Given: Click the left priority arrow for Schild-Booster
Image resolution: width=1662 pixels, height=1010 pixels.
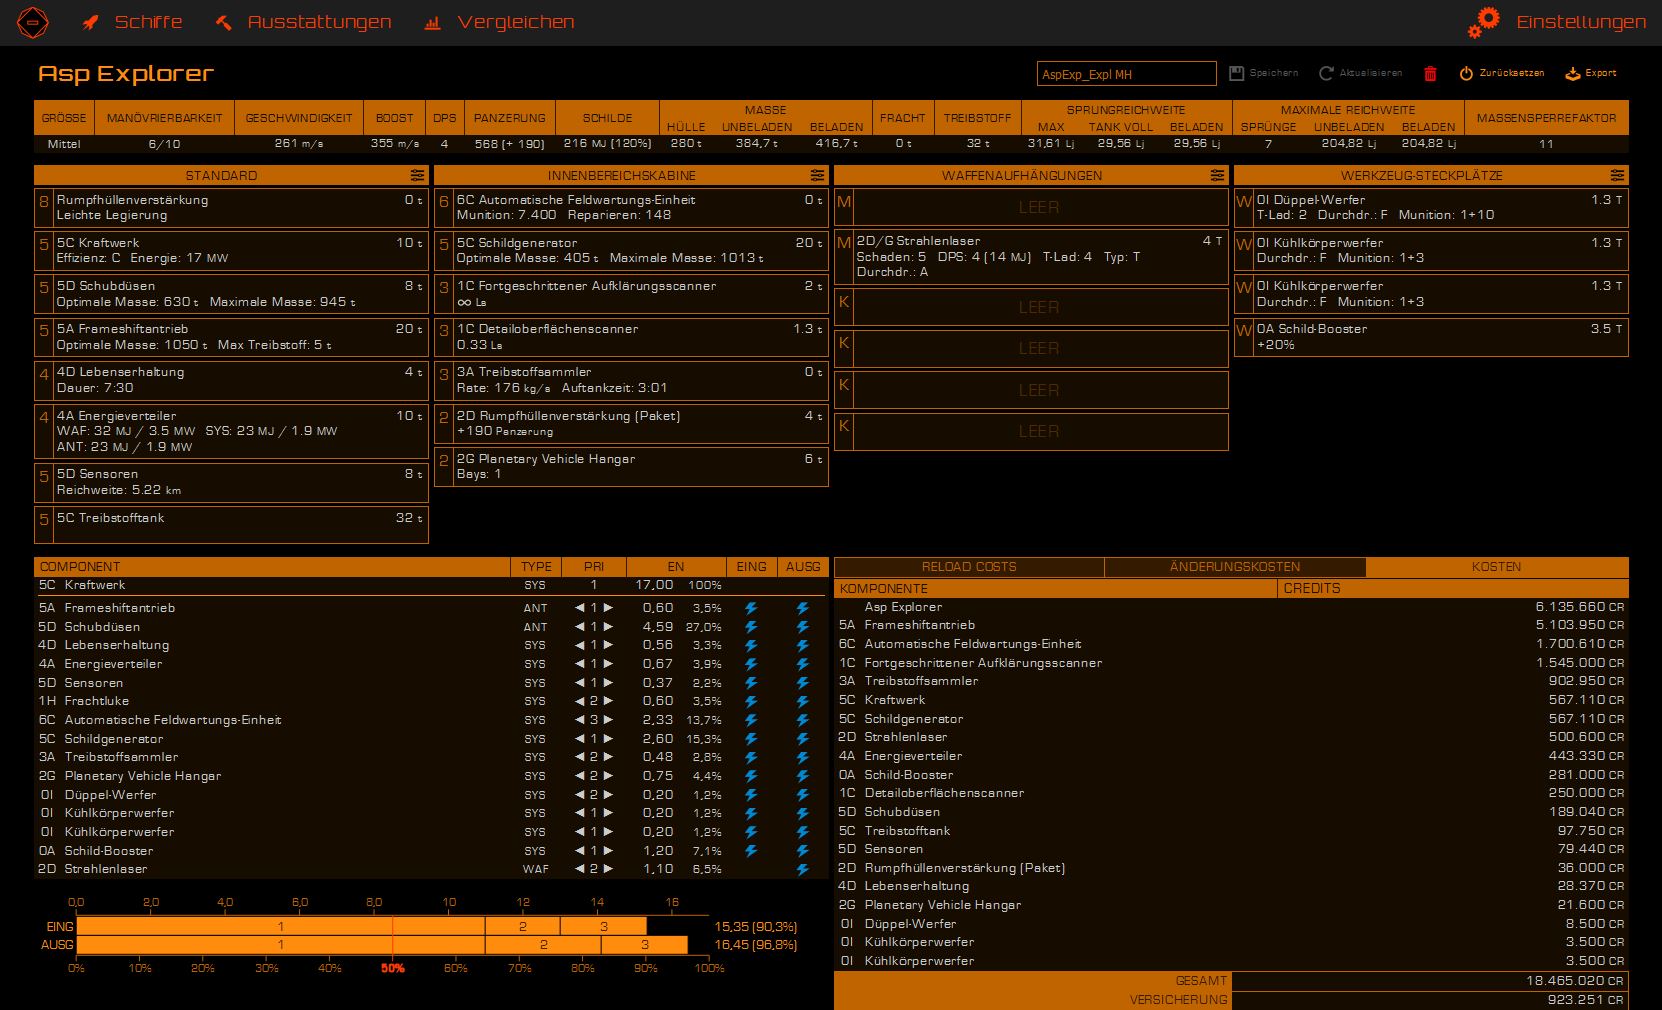Looking at the screenshot, I should pyautogui.click(x=580, y=851).
